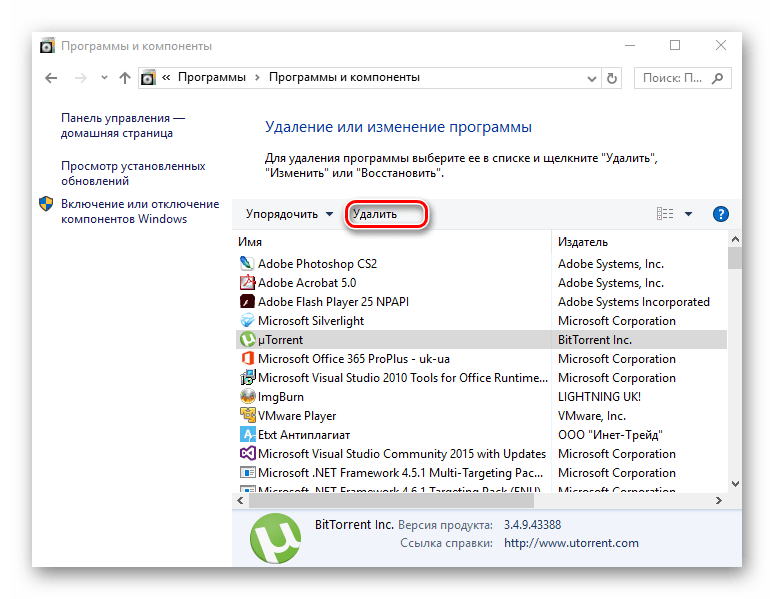Open the address bar history dropdown
Viewport: 774px width, 599px height.
591,79
